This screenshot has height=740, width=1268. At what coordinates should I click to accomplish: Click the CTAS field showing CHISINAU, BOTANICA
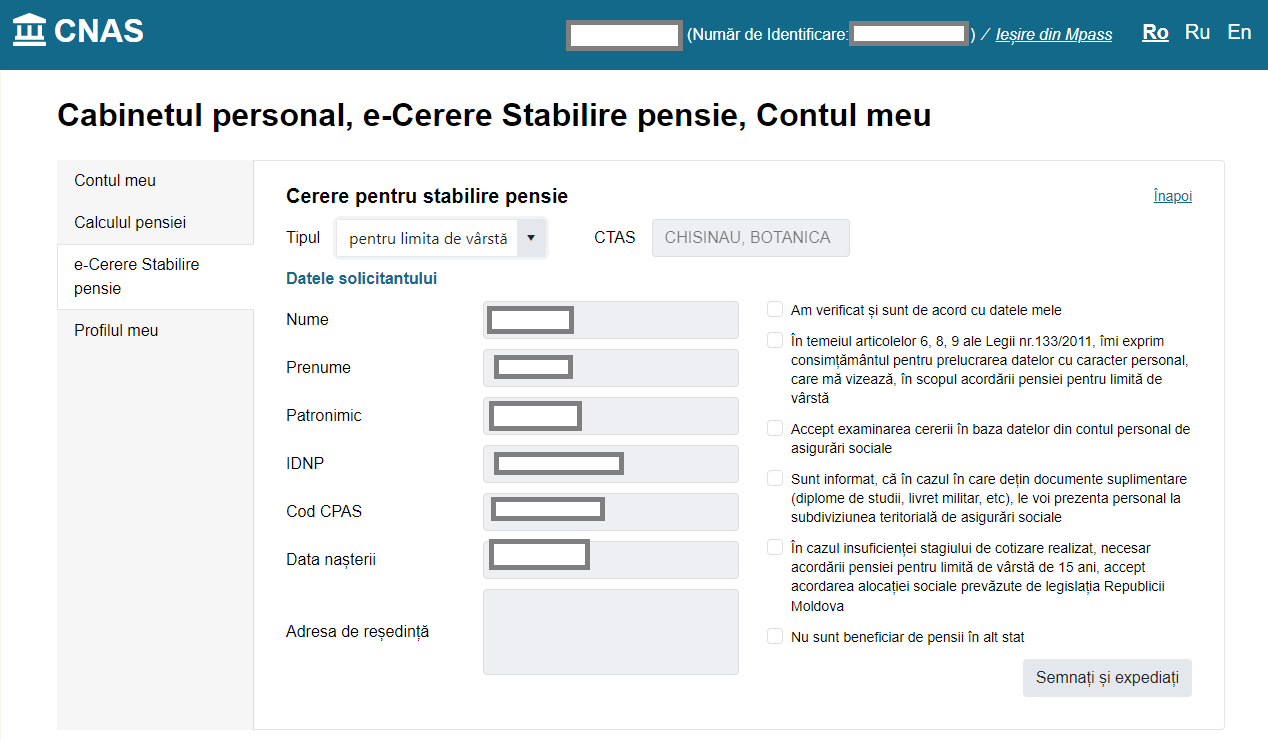coord(751,238)
